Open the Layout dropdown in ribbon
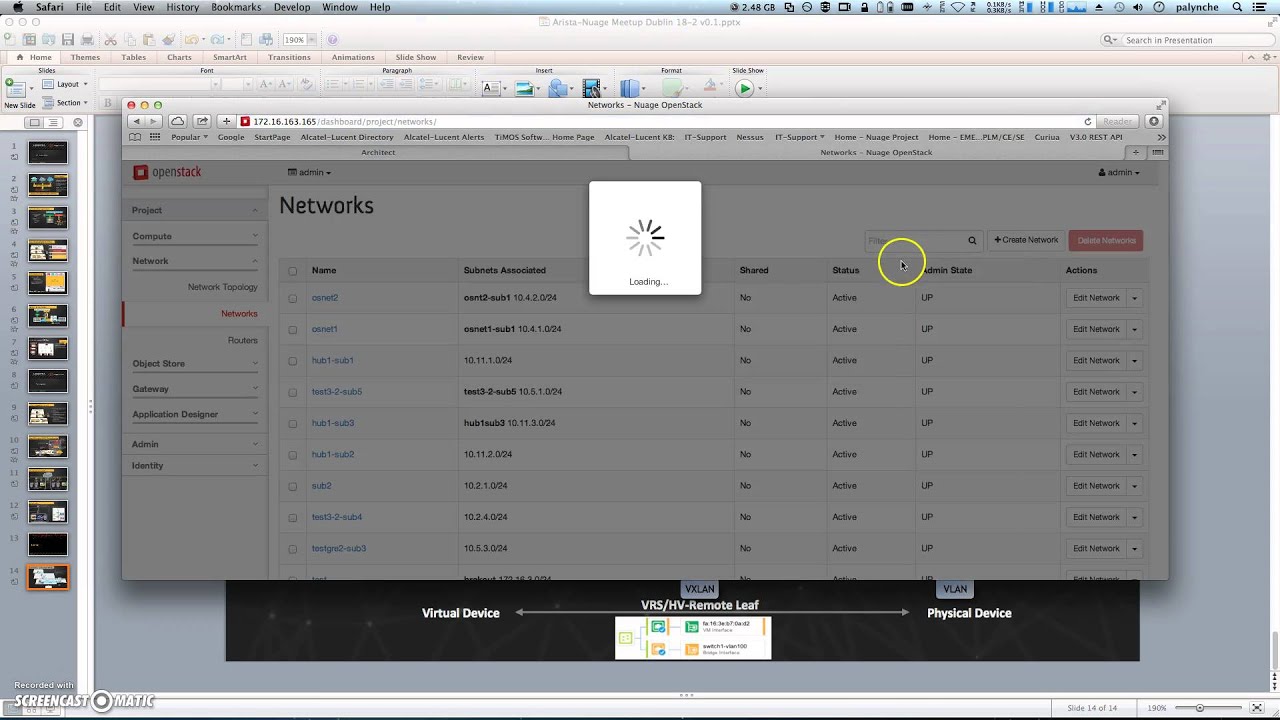The height and width of the screenshot is (720, 1280). click(63, 84)
